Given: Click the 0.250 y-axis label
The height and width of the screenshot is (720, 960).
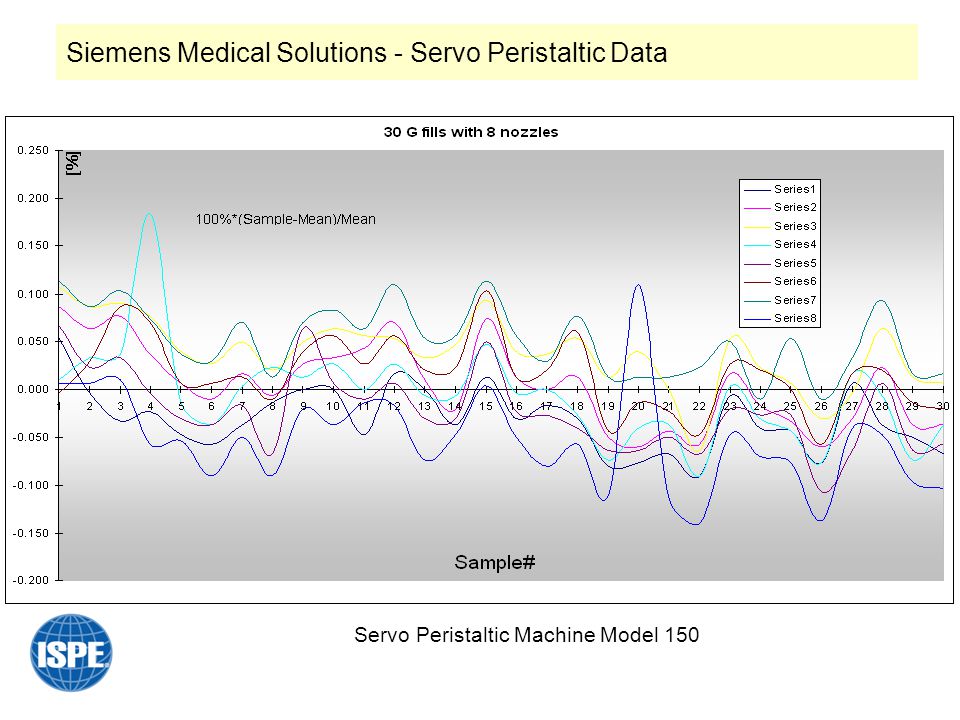Looking at the screenshot, I should [33, 151].
